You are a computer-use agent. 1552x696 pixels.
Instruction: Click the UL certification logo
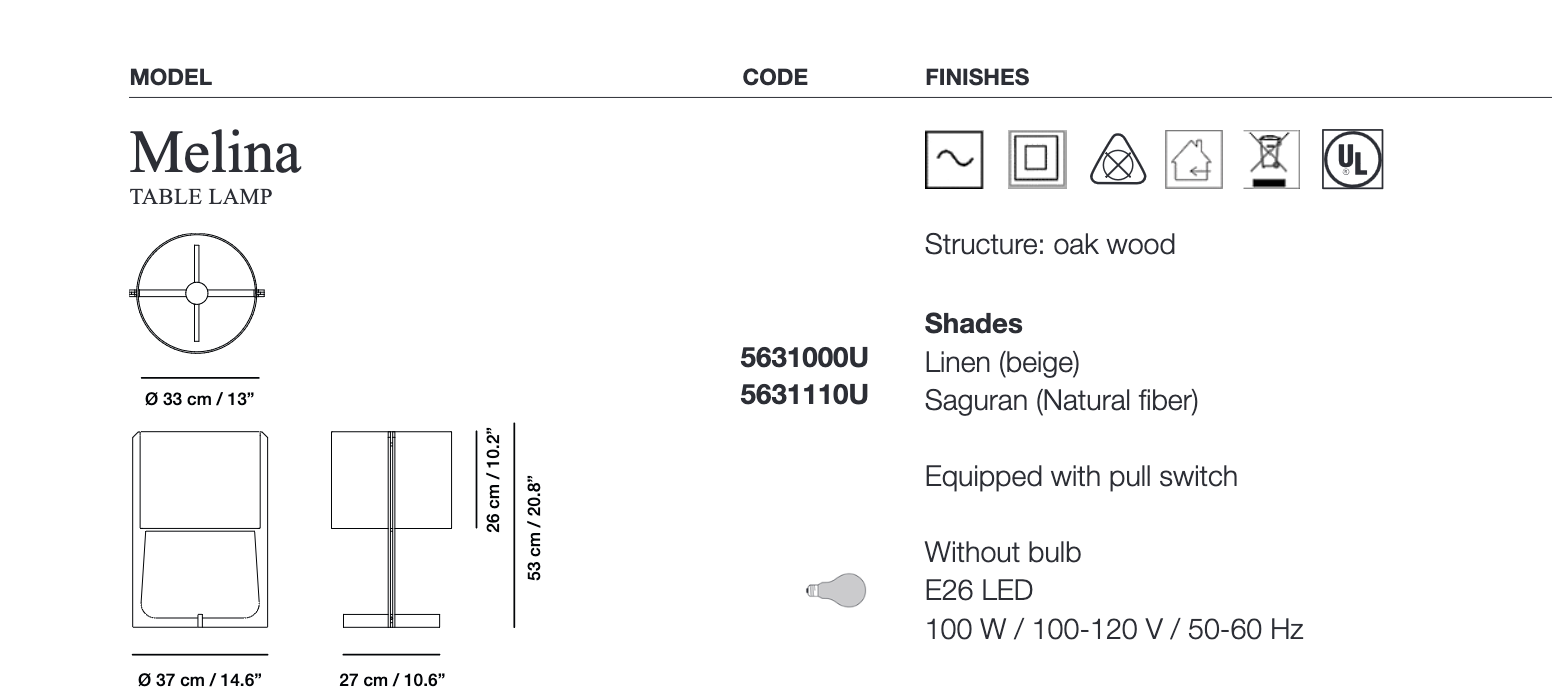coord(1353,159)
